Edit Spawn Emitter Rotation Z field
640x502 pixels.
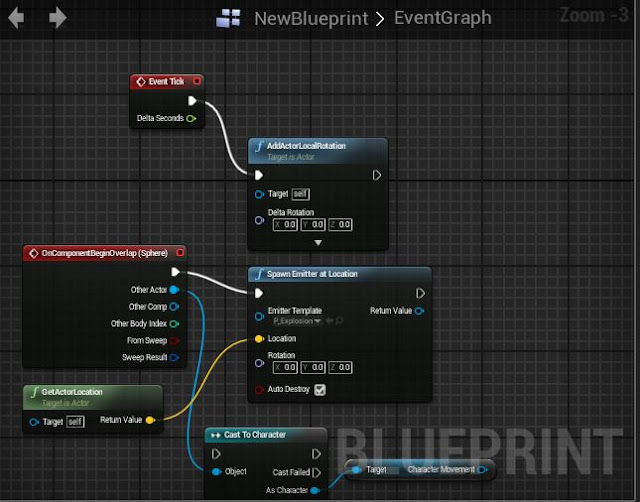340,367
